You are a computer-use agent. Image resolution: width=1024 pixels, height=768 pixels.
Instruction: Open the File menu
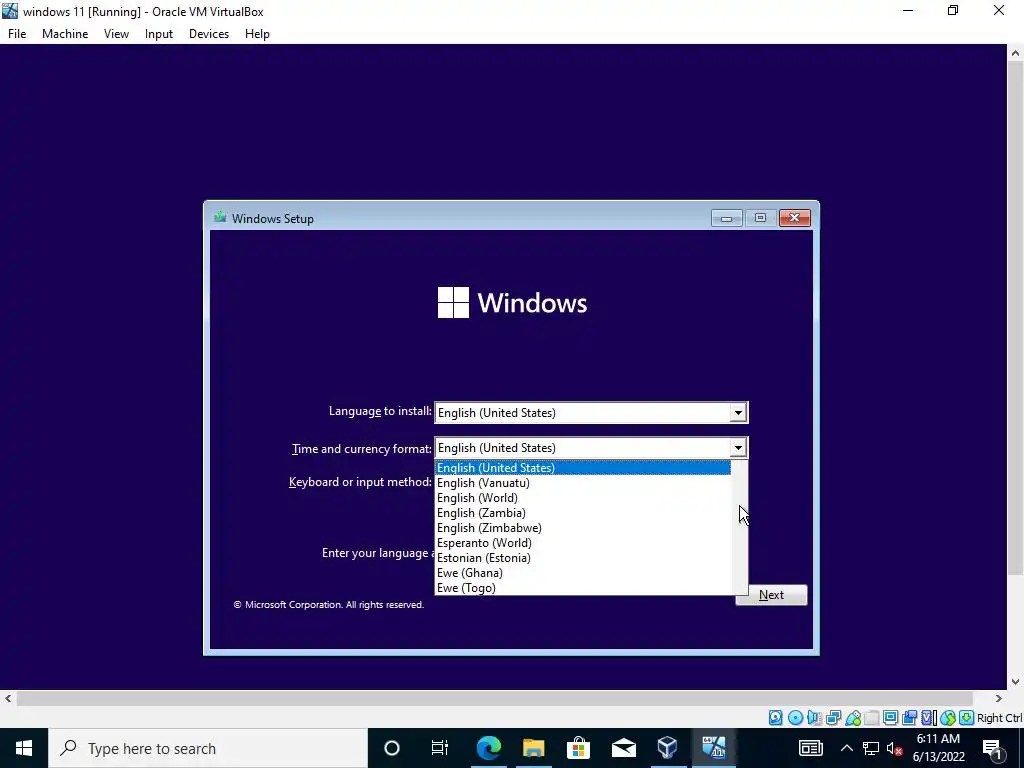click(17, 34)
